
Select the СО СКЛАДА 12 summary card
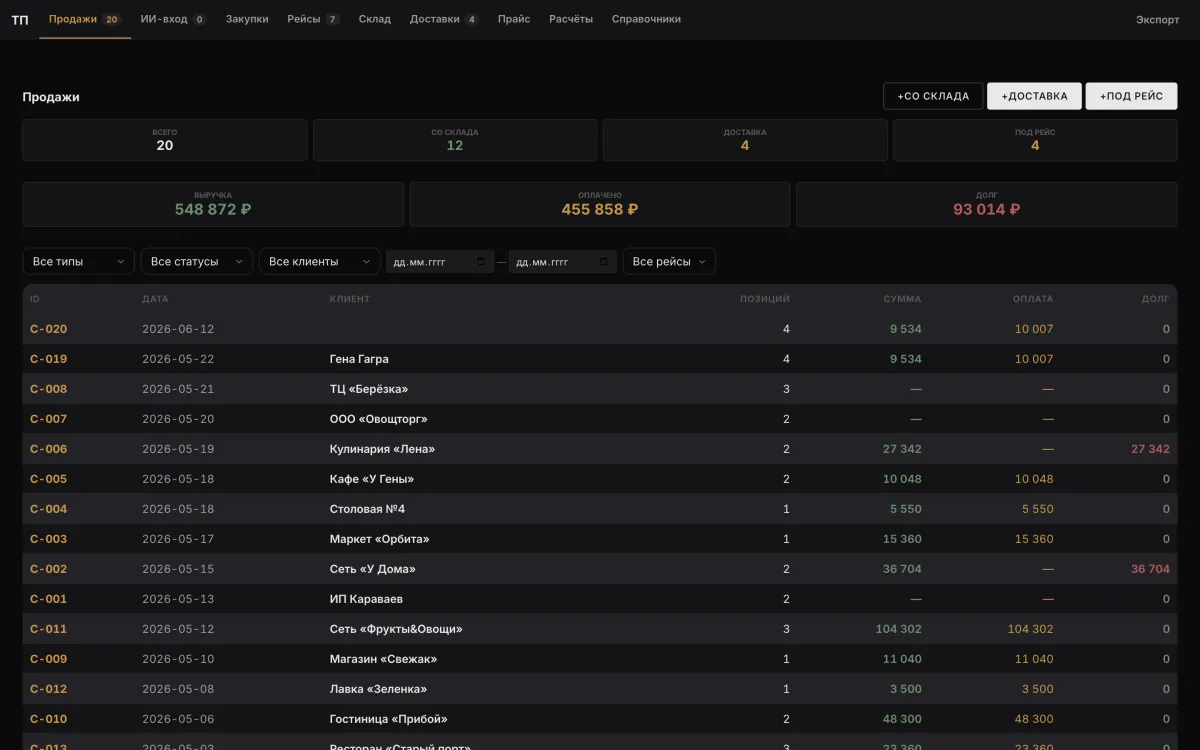coord(455,140)
